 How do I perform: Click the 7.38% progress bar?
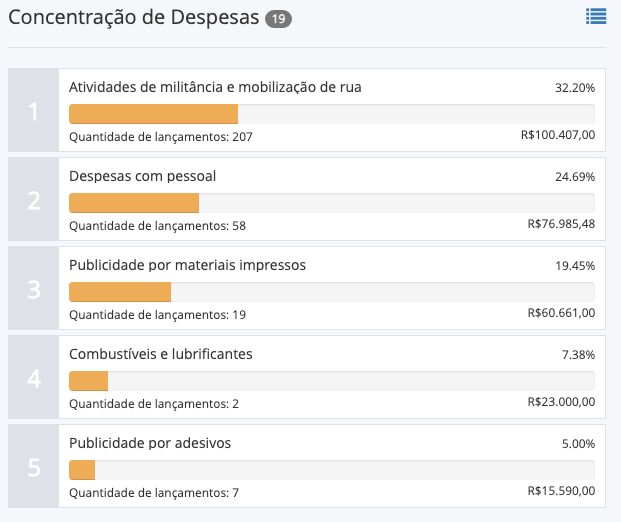point(331,381)
